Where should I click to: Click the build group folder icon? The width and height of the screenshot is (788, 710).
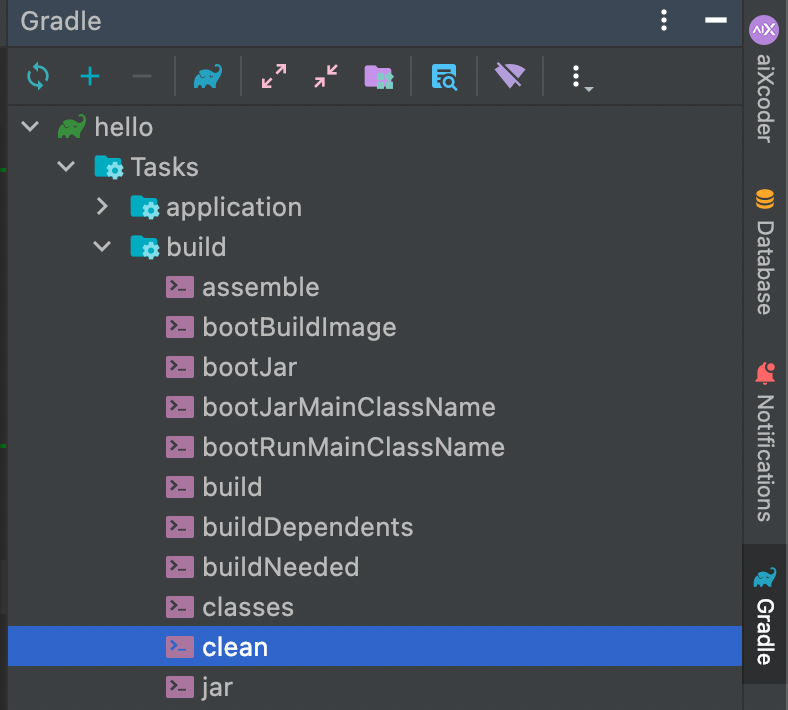tap(145, 247)
